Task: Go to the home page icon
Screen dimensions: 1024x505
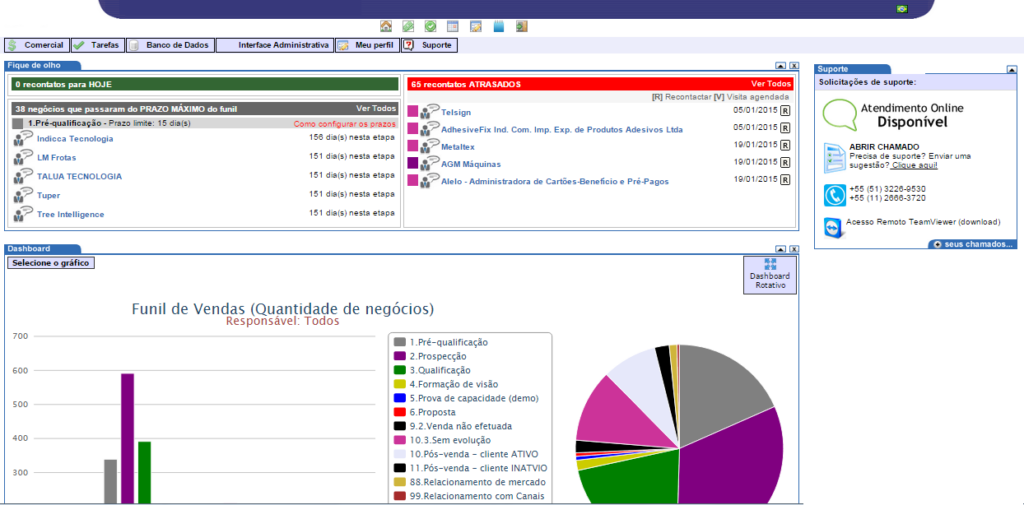Action: click(x=386, y=26)
